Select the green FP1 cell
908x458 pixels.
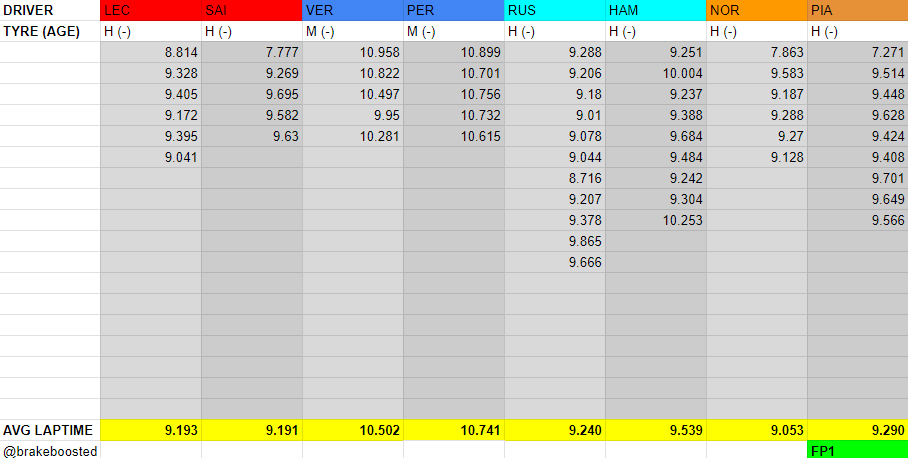(857, 450)
